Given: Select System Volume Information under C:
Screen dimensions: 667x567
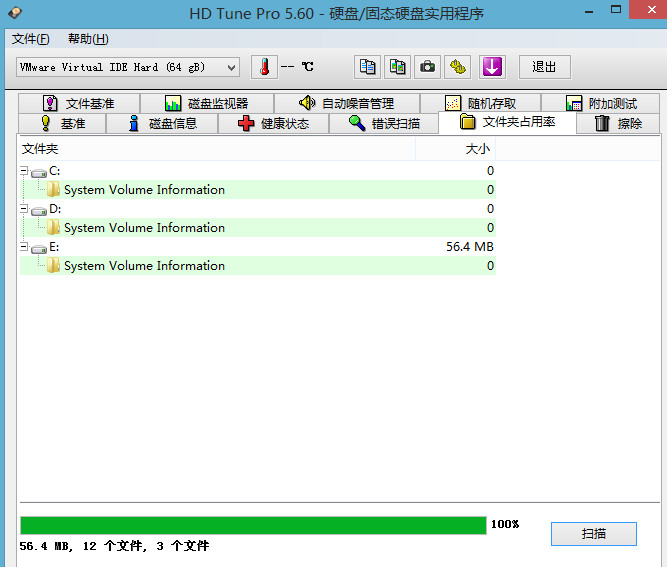Looking at the screenshot, I should click(144, 189).
